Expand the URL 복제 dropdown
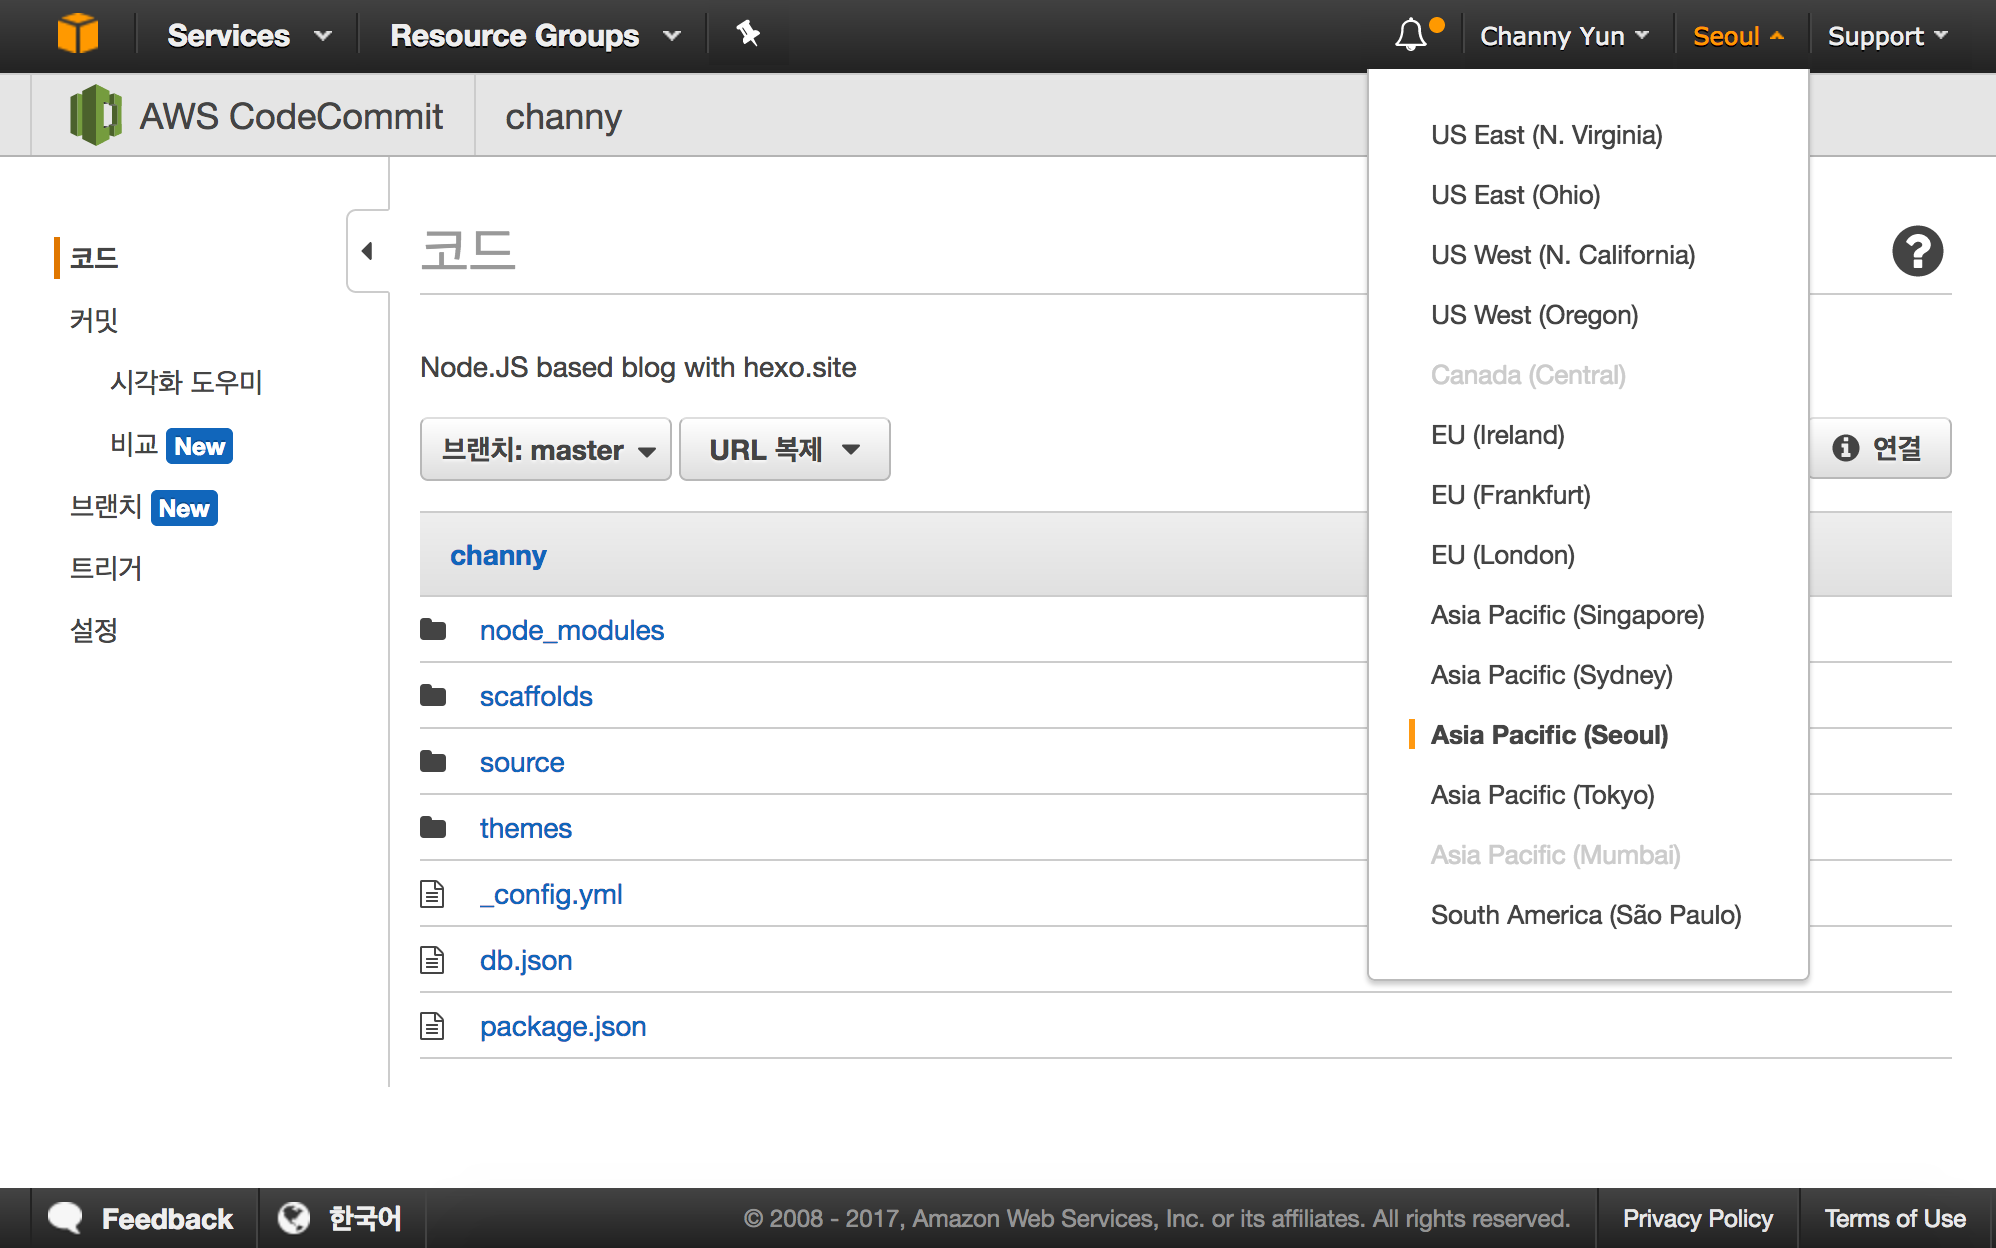The height and width of the screenshot is (1248, 1996). point(784,450)
